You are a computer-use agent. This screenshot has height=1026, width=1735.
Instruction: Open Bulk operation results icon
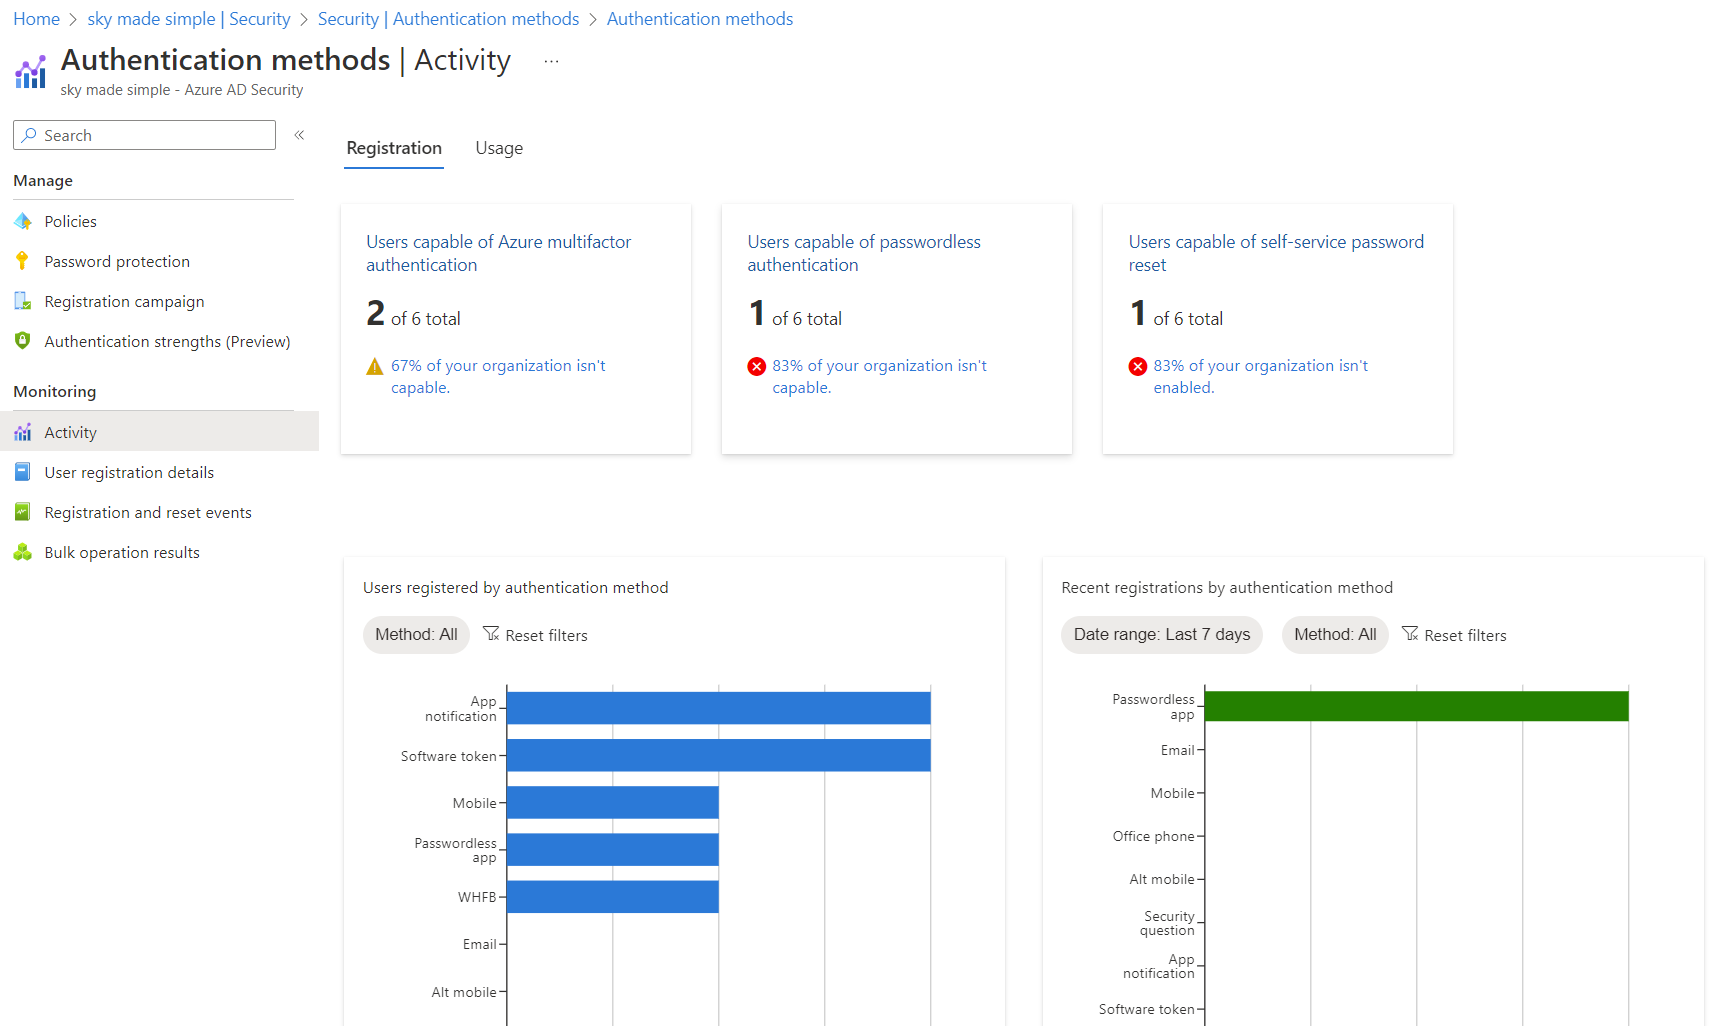pyautogui.click(x=23, y=551)
